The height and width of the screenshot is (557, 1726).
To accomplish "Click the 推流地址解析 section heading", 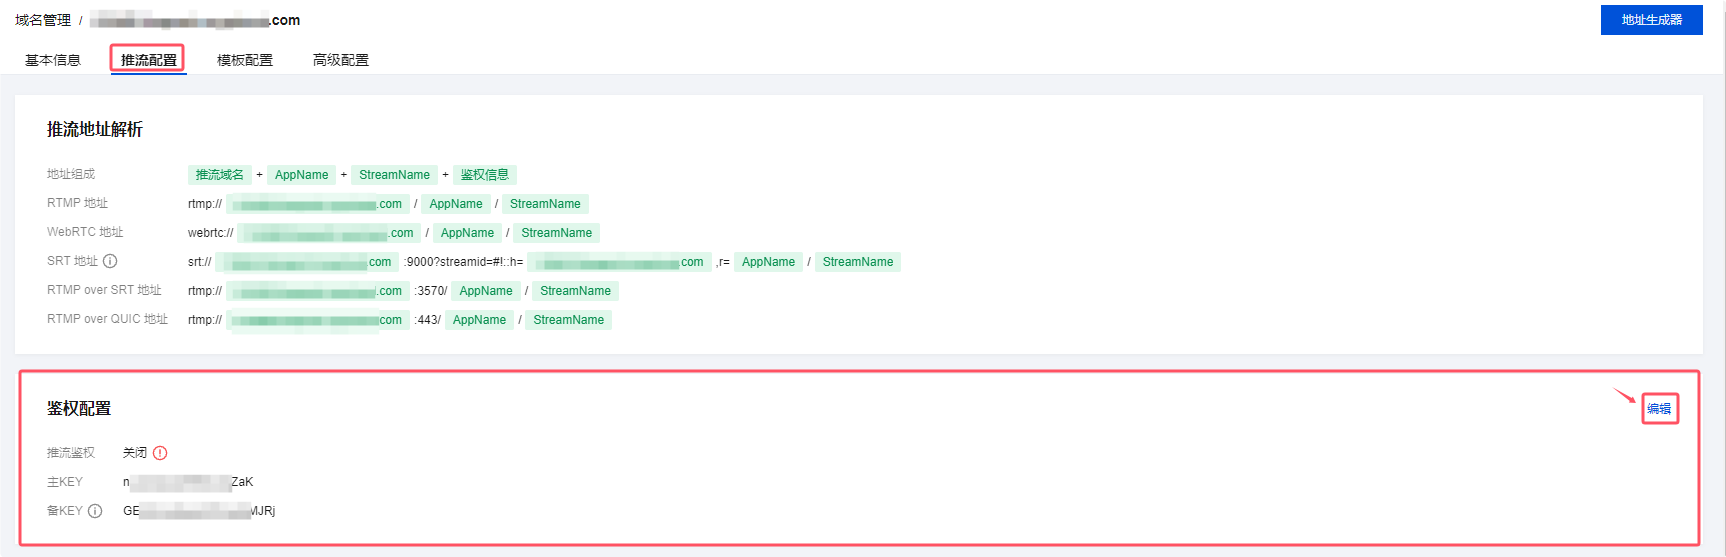I will pos(95,130).
